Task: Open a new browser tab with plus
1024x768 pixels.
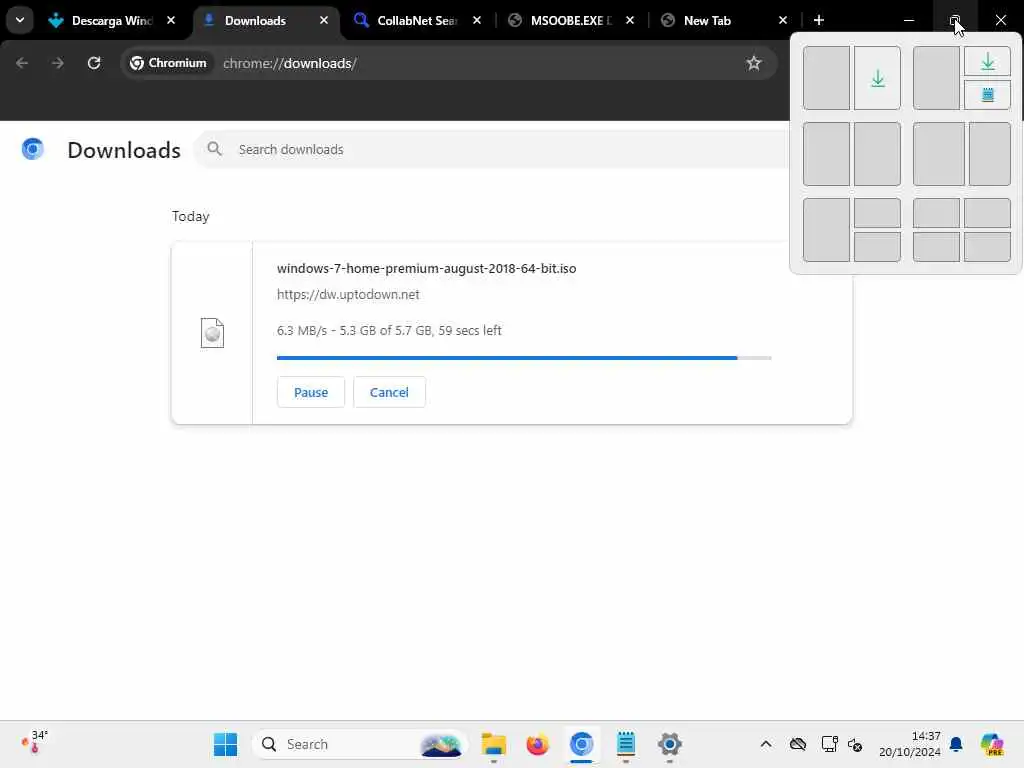Action: pyautogui.click(x=819, y=20)
